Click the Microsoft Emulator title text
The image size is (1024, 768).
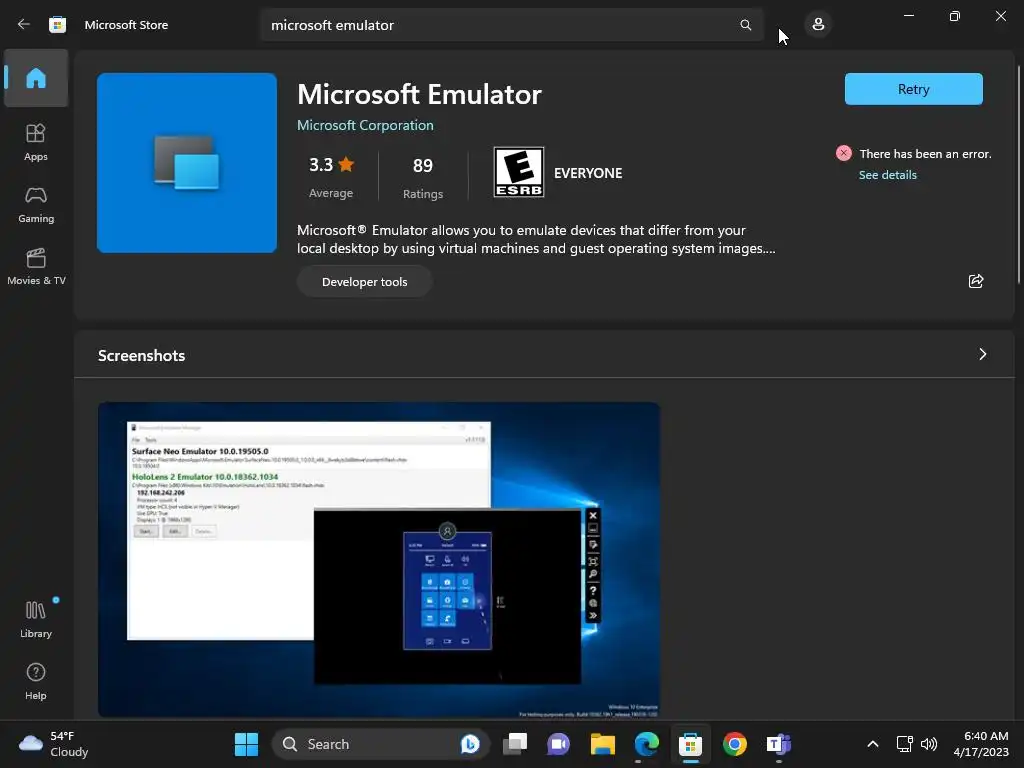click(x=419, y=95)
